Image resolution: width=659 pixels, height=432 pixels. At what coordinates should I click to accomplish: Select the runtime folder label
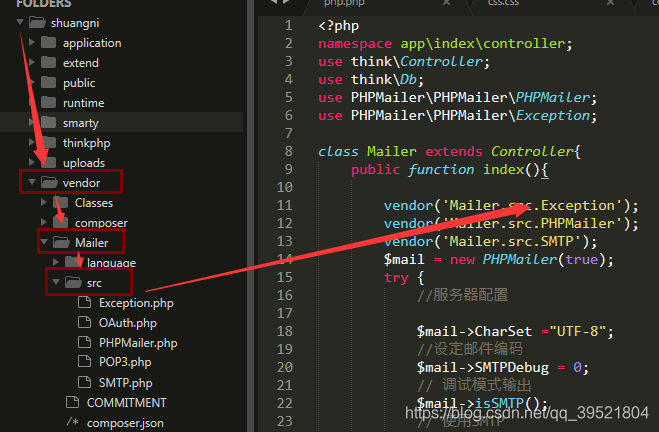pyautogui.click(x=84, y=103)
